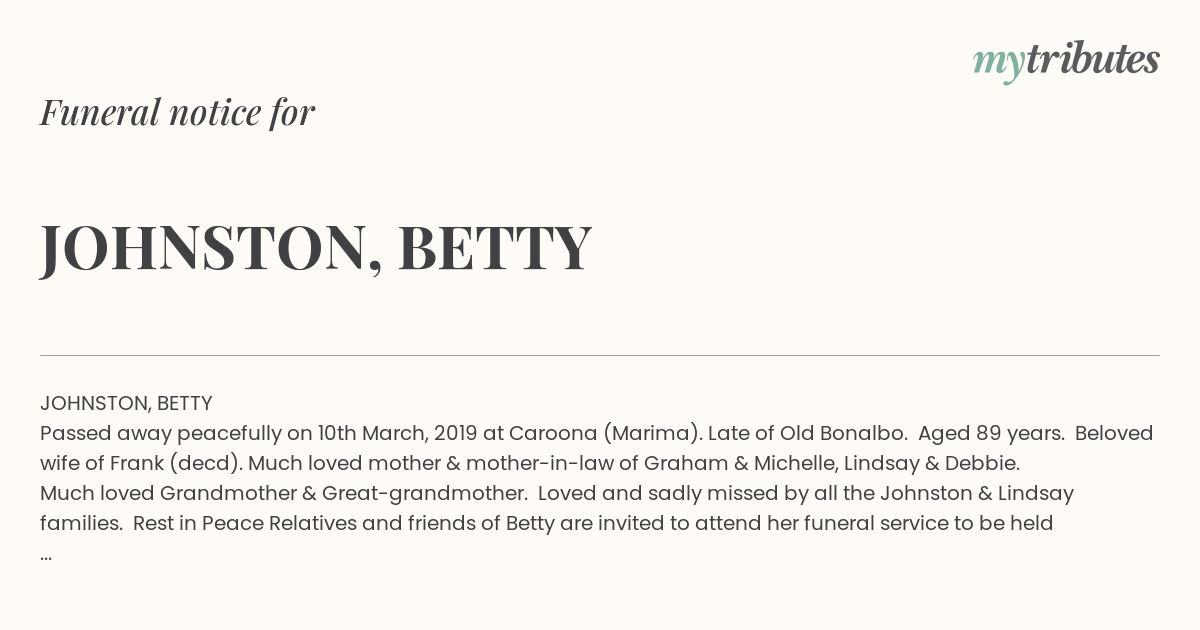Screen dimensions: 1200x630
Task: Click the green 'my' in the logo
Action: coord(999,64)
